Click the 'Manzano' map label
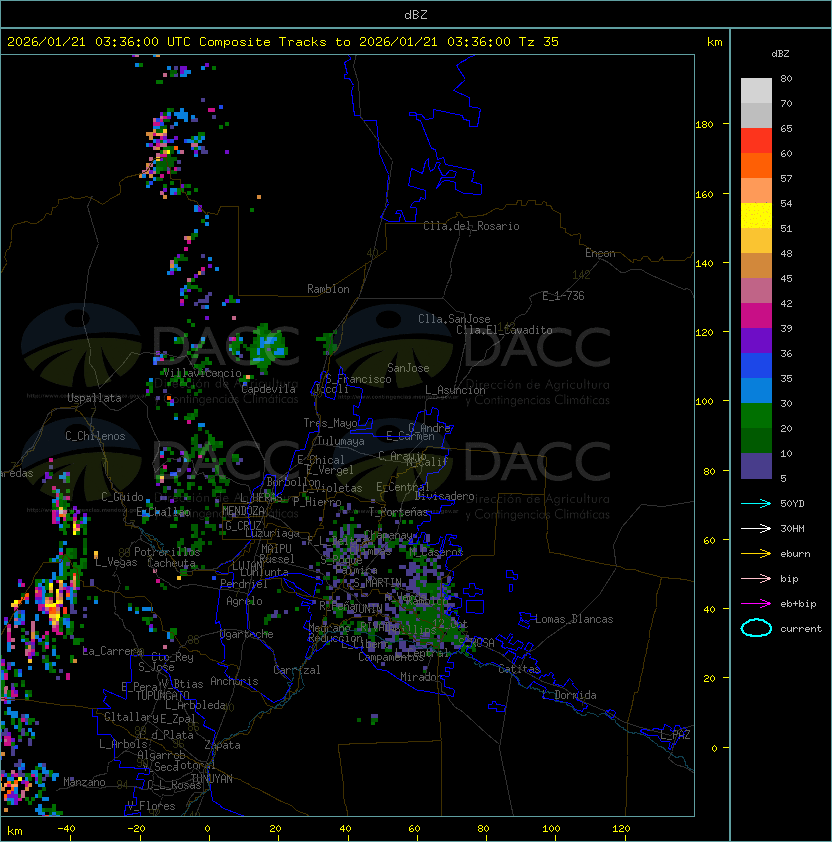The height and width of the screenshot is (842, 832). (84, 782)
